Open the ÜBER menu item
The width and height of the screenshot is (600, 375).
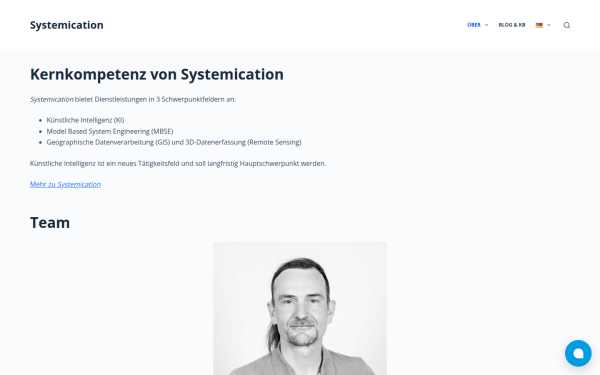pyautogui.click(x=474, y=25)
